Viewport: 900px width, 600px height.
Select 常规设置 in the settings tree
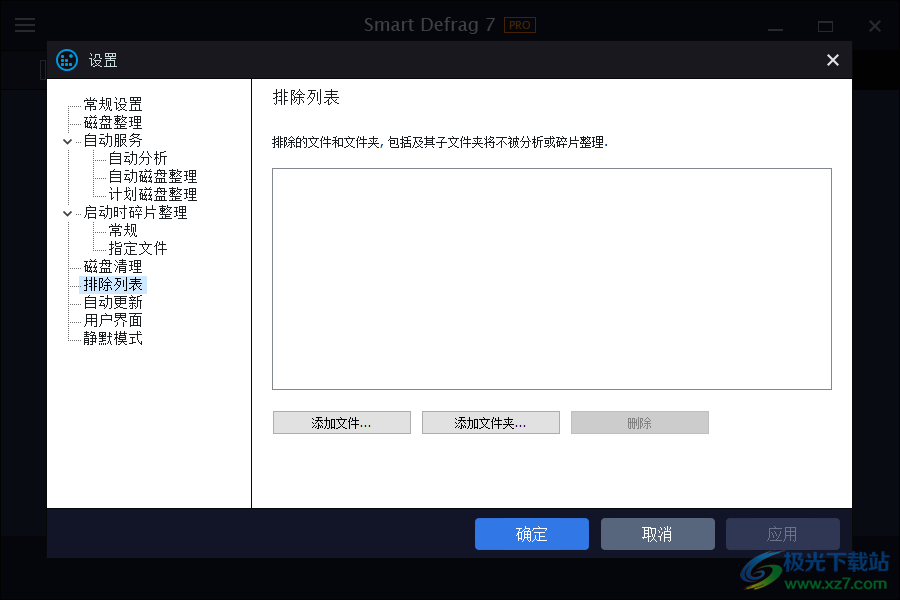113,104
